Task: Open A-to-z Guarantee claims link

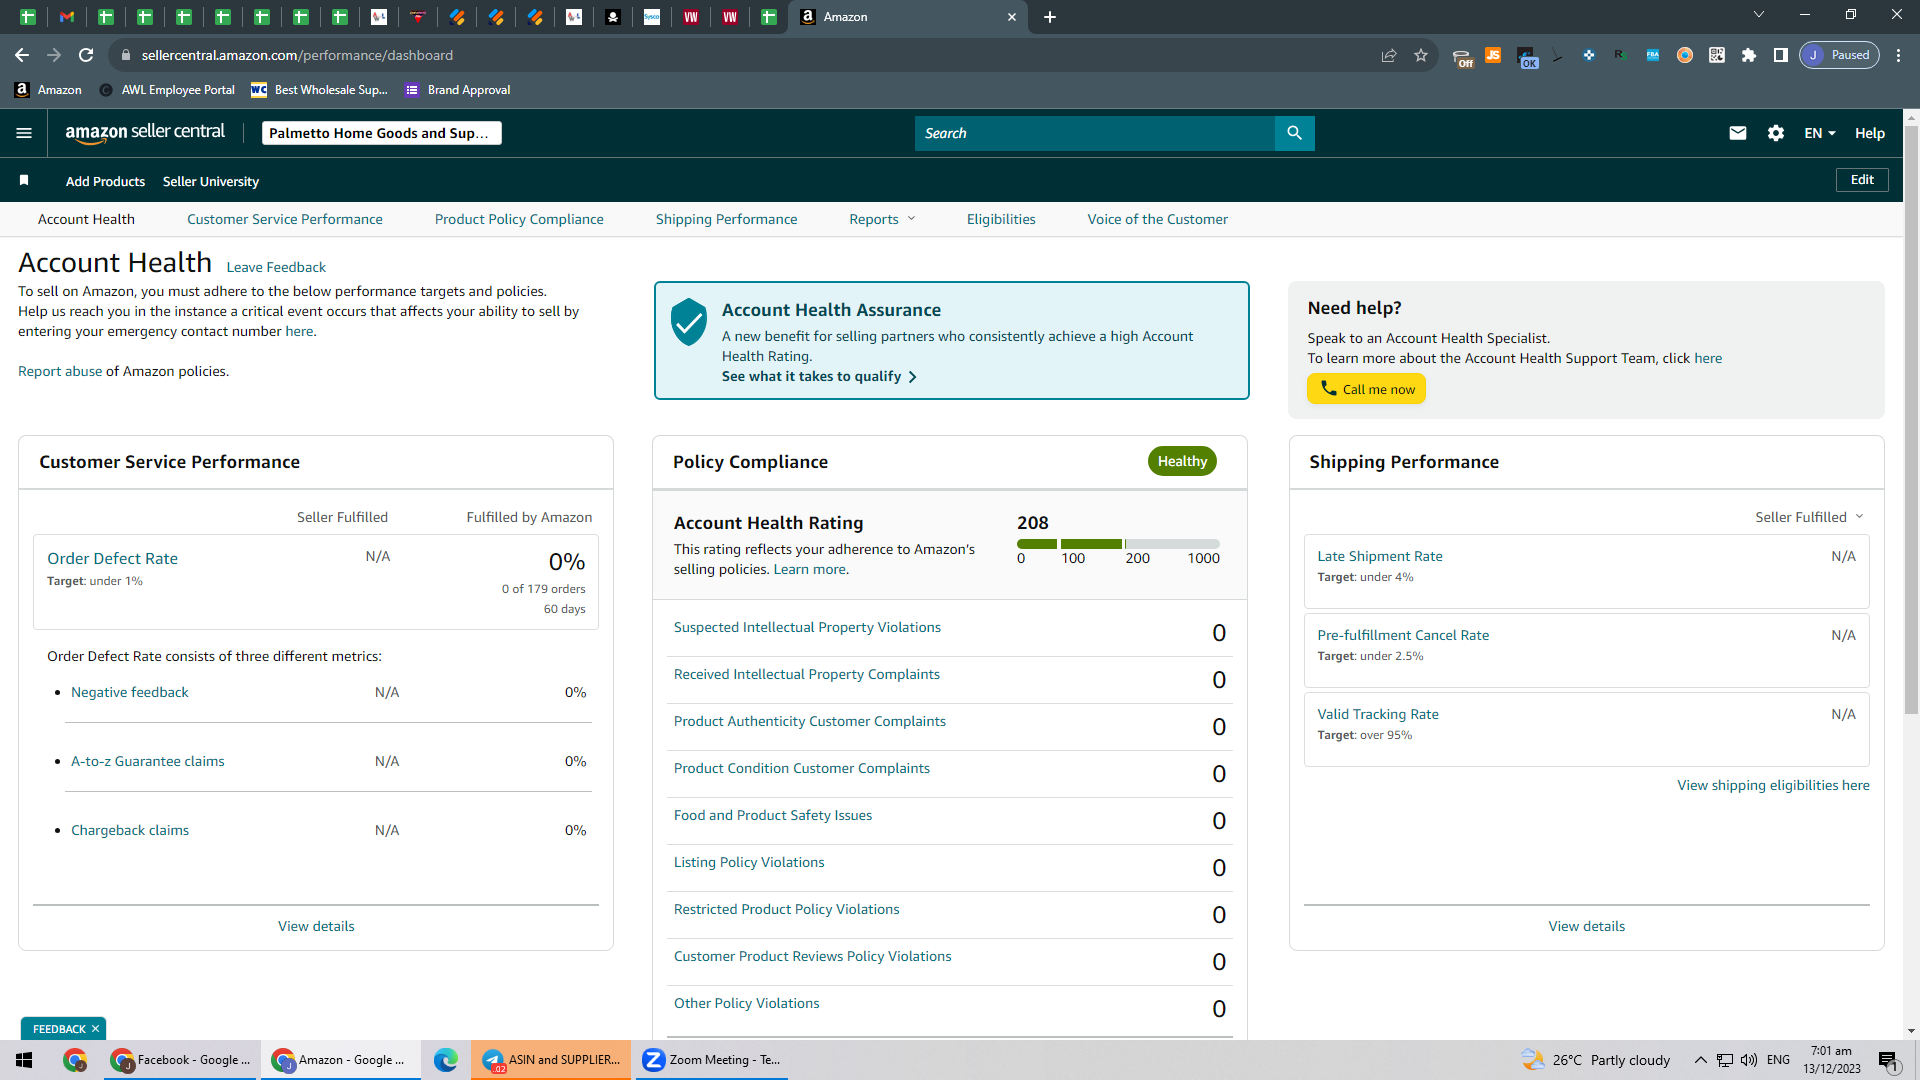Action: [148, 761]
